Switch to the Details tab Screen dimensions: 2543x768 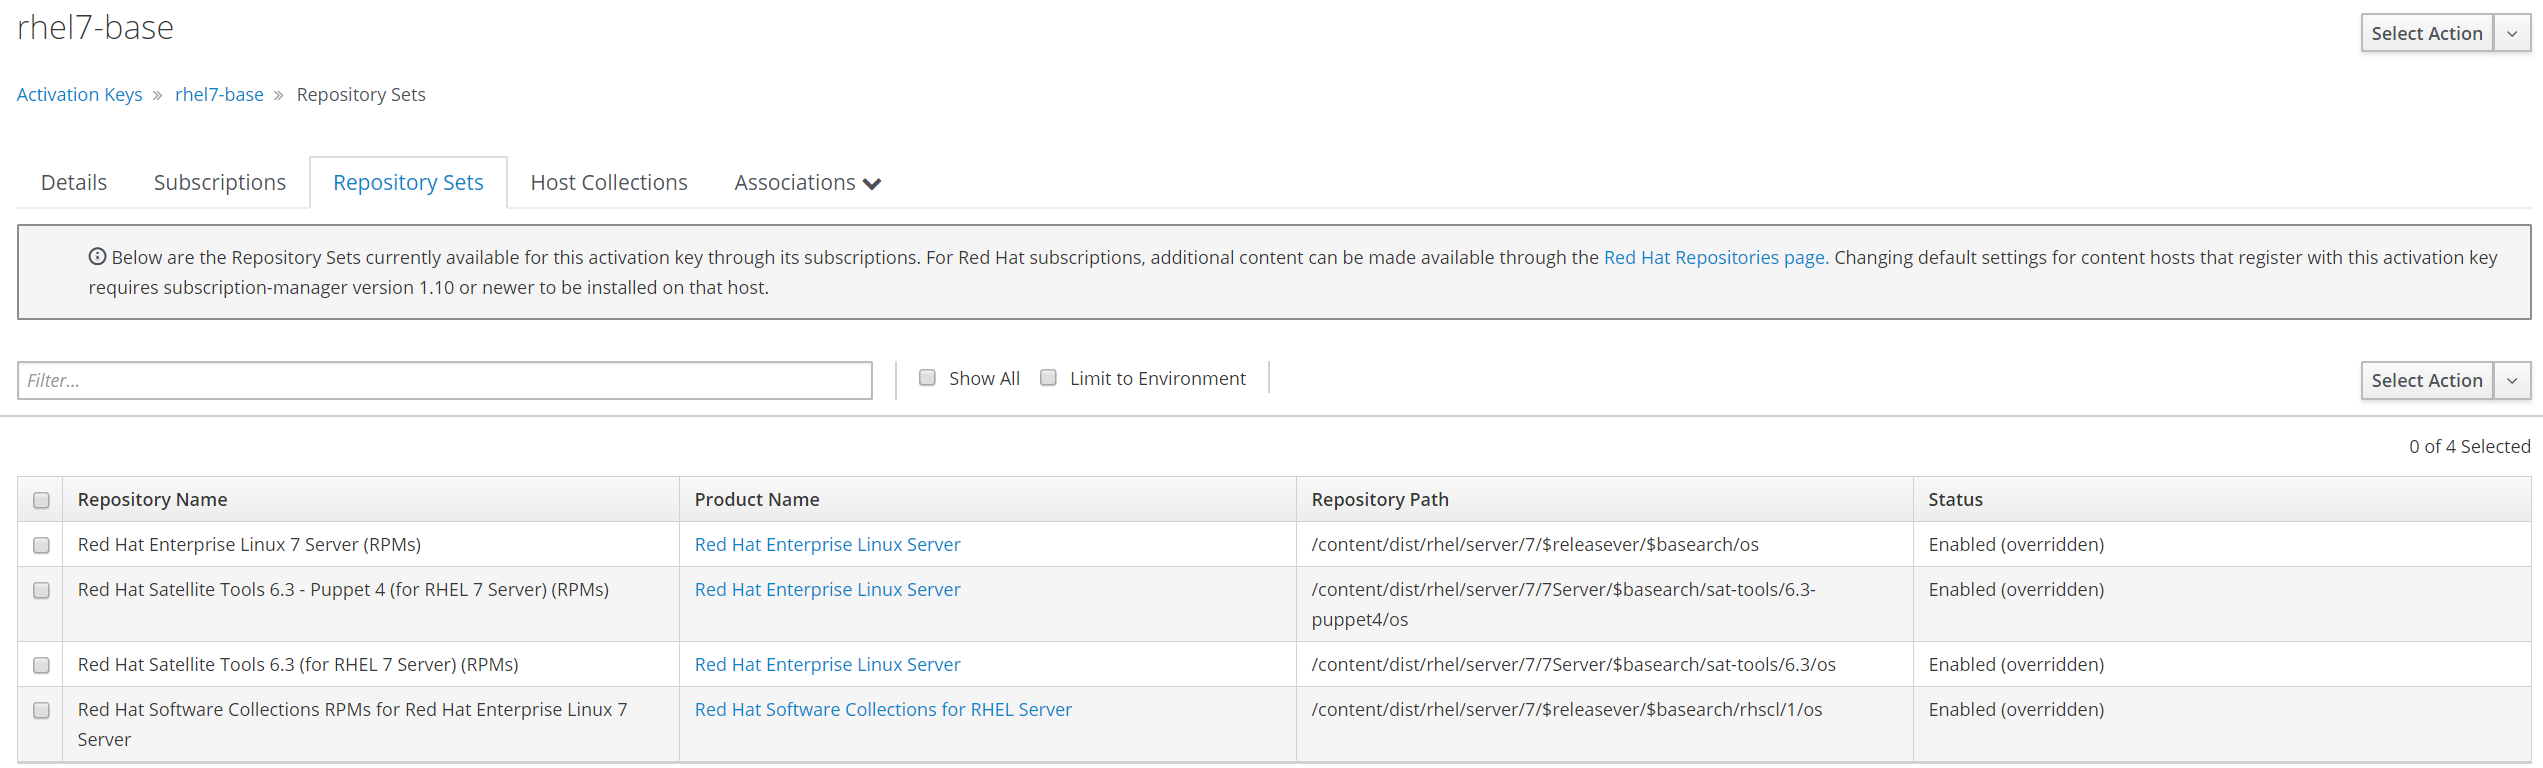click(74, 182)
